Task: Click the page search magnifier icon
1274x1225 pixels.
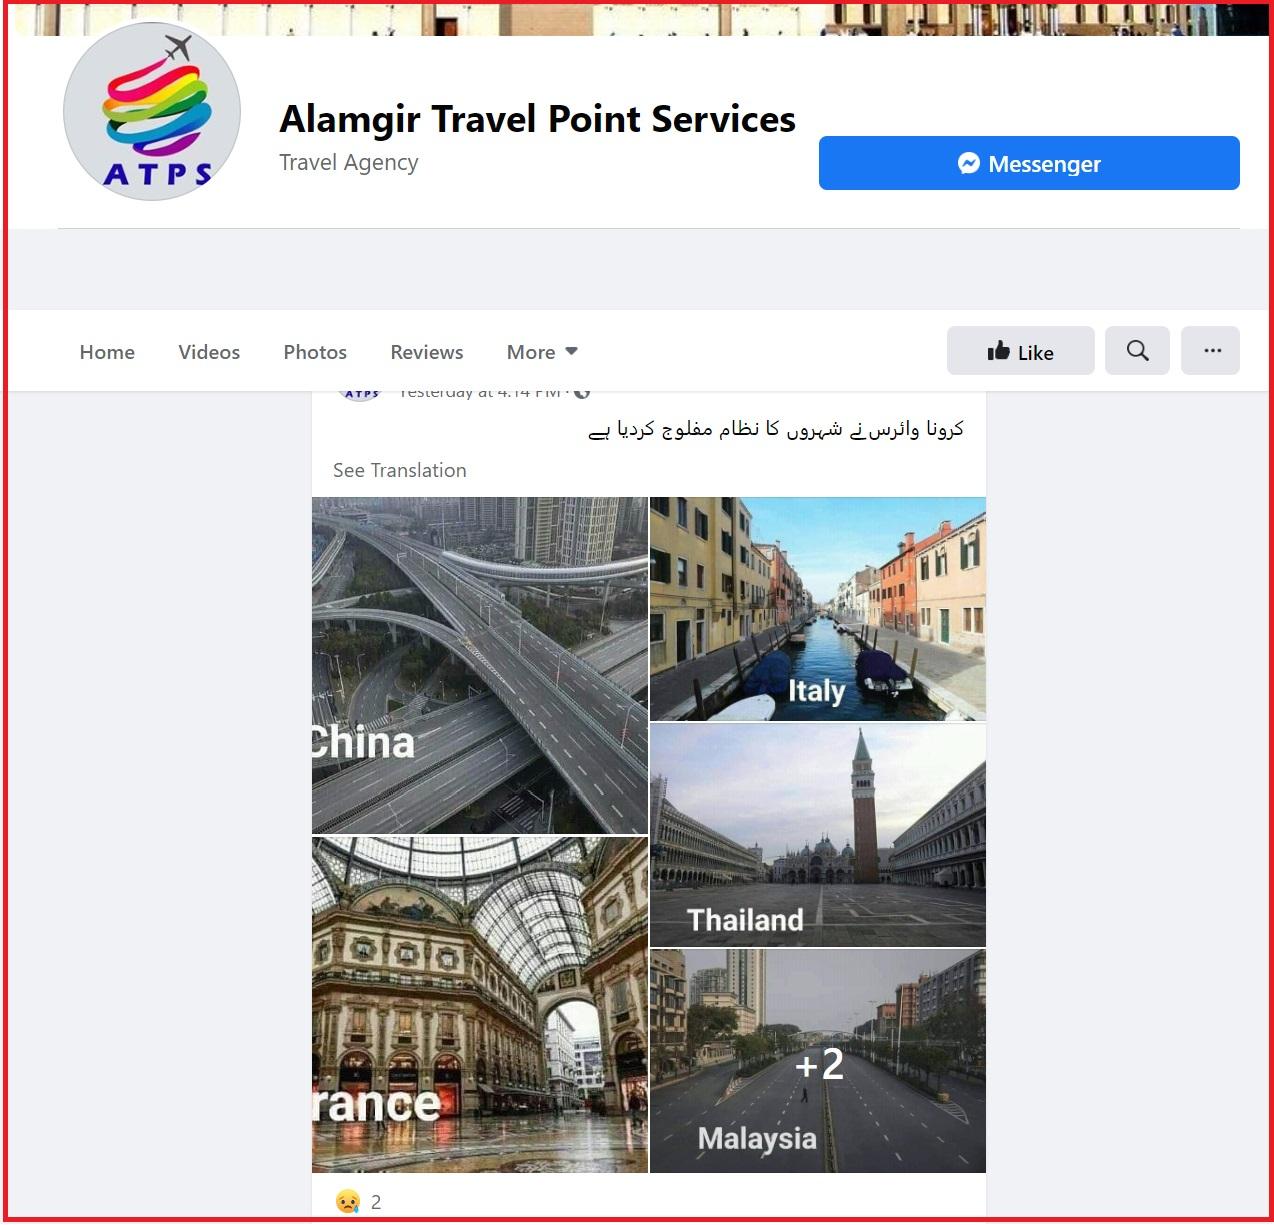Action: [1137, 351]
